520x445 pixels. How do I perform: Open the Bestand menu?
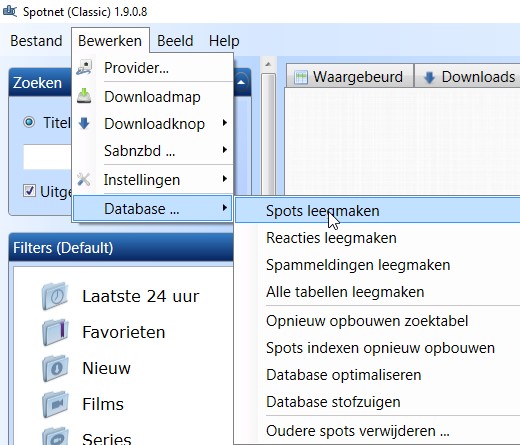[36, 41]
